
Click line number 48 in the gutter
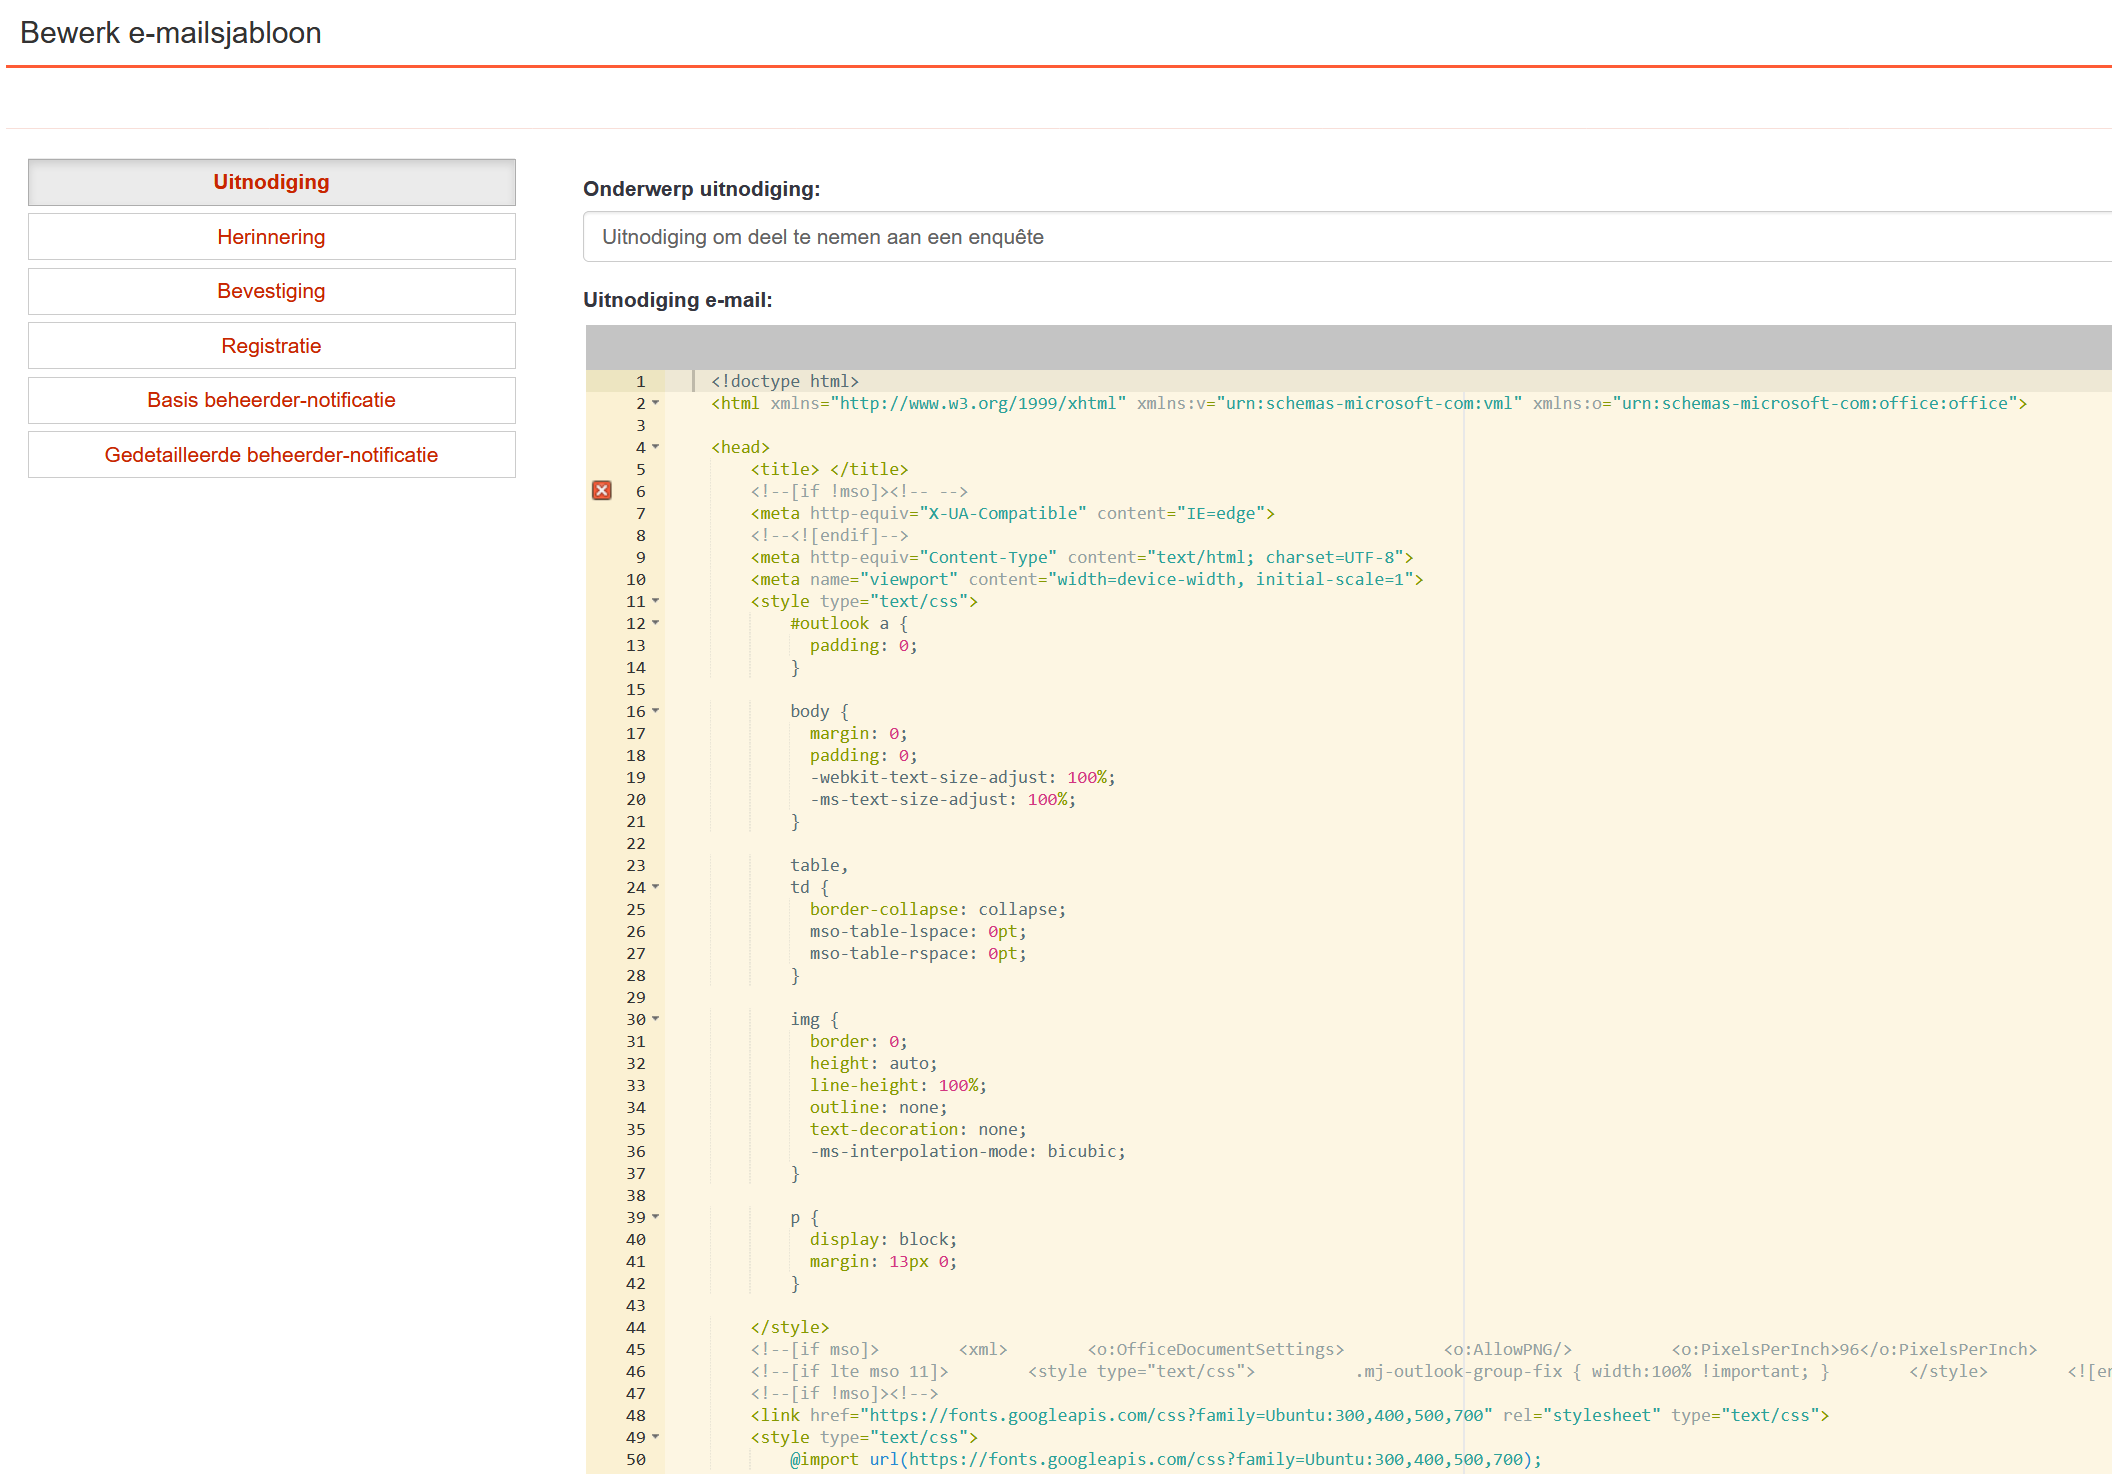(636, 1415)
